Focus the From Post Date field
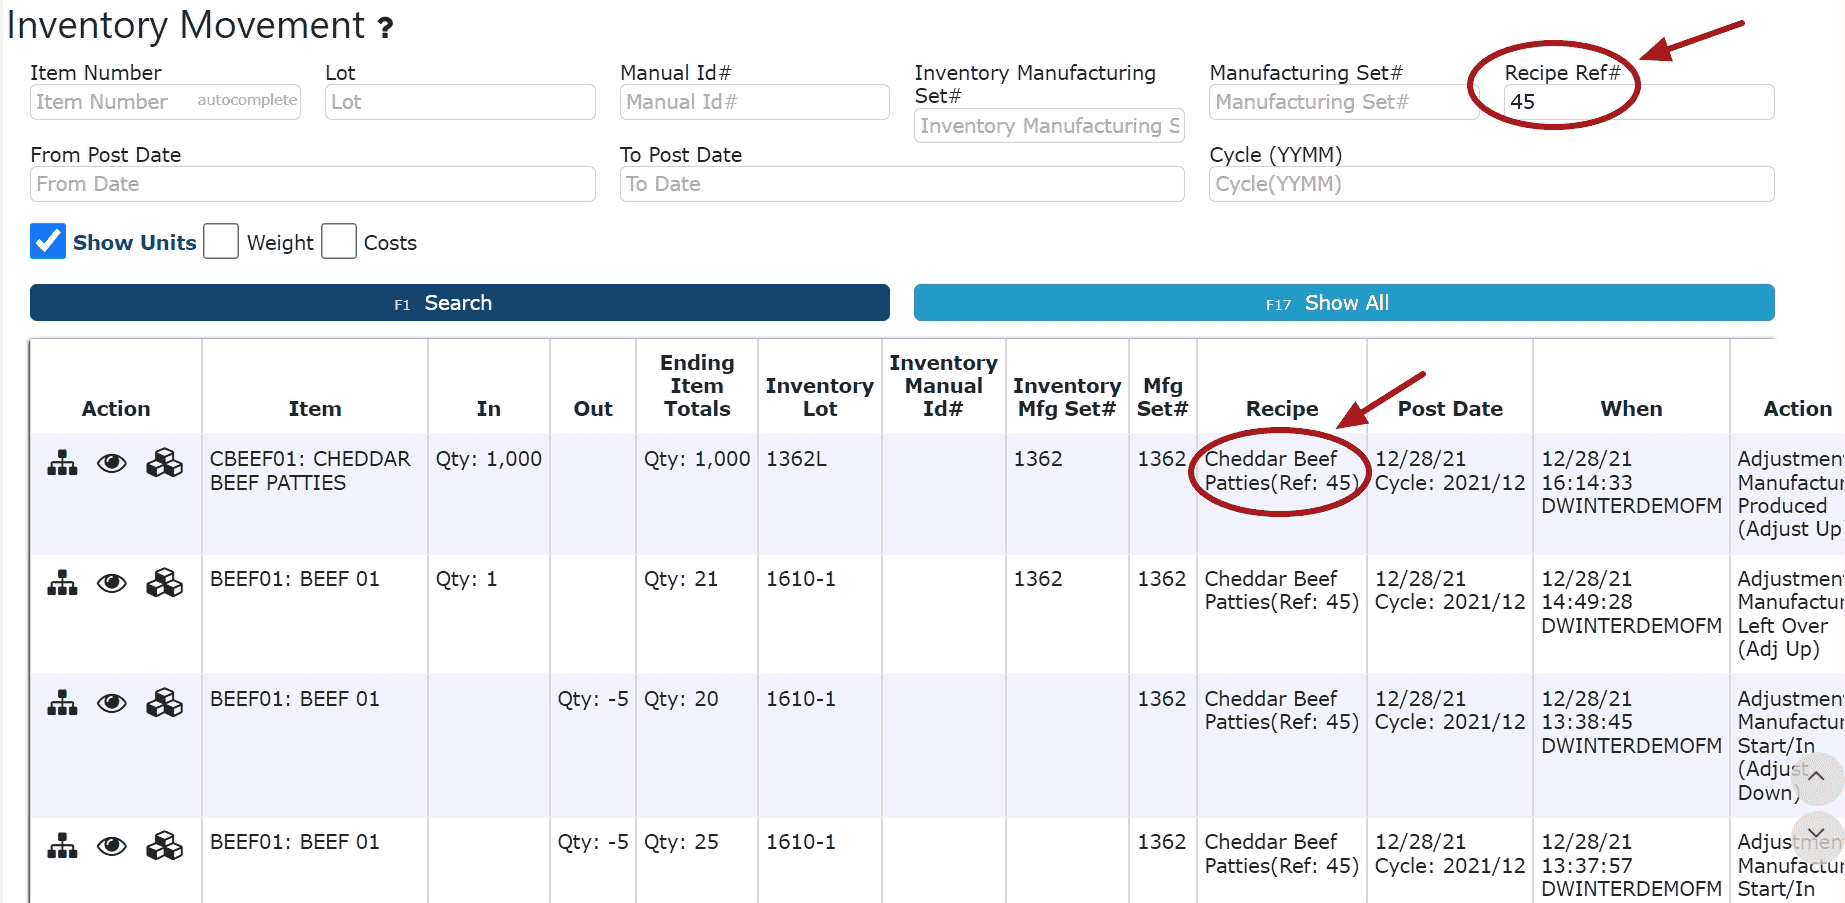The height and width of the screenshot is (903, 1845). pyautogui.click(x=313, y=184)
